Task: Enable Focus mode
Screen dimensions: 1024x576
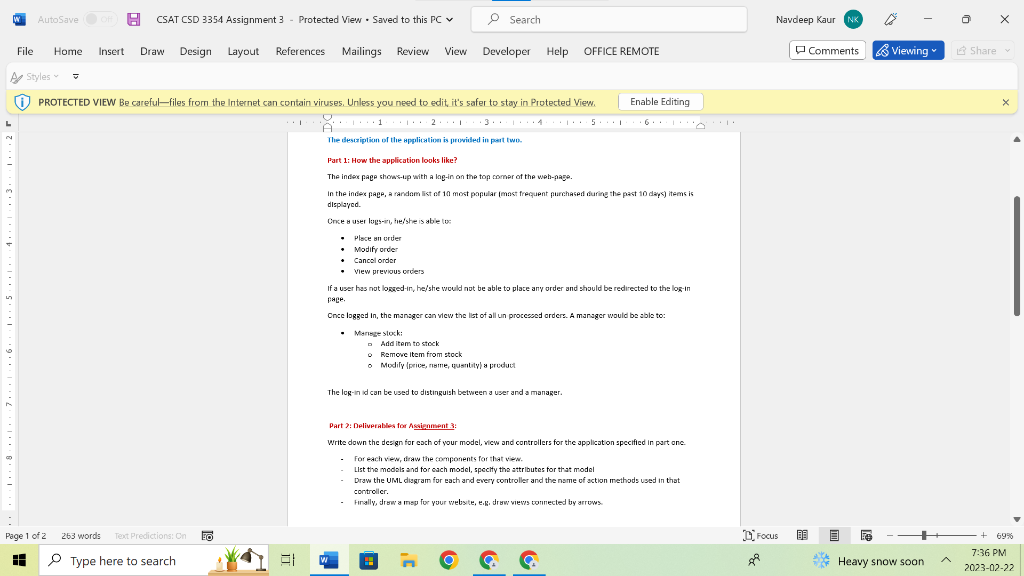Action: [761, 536]
